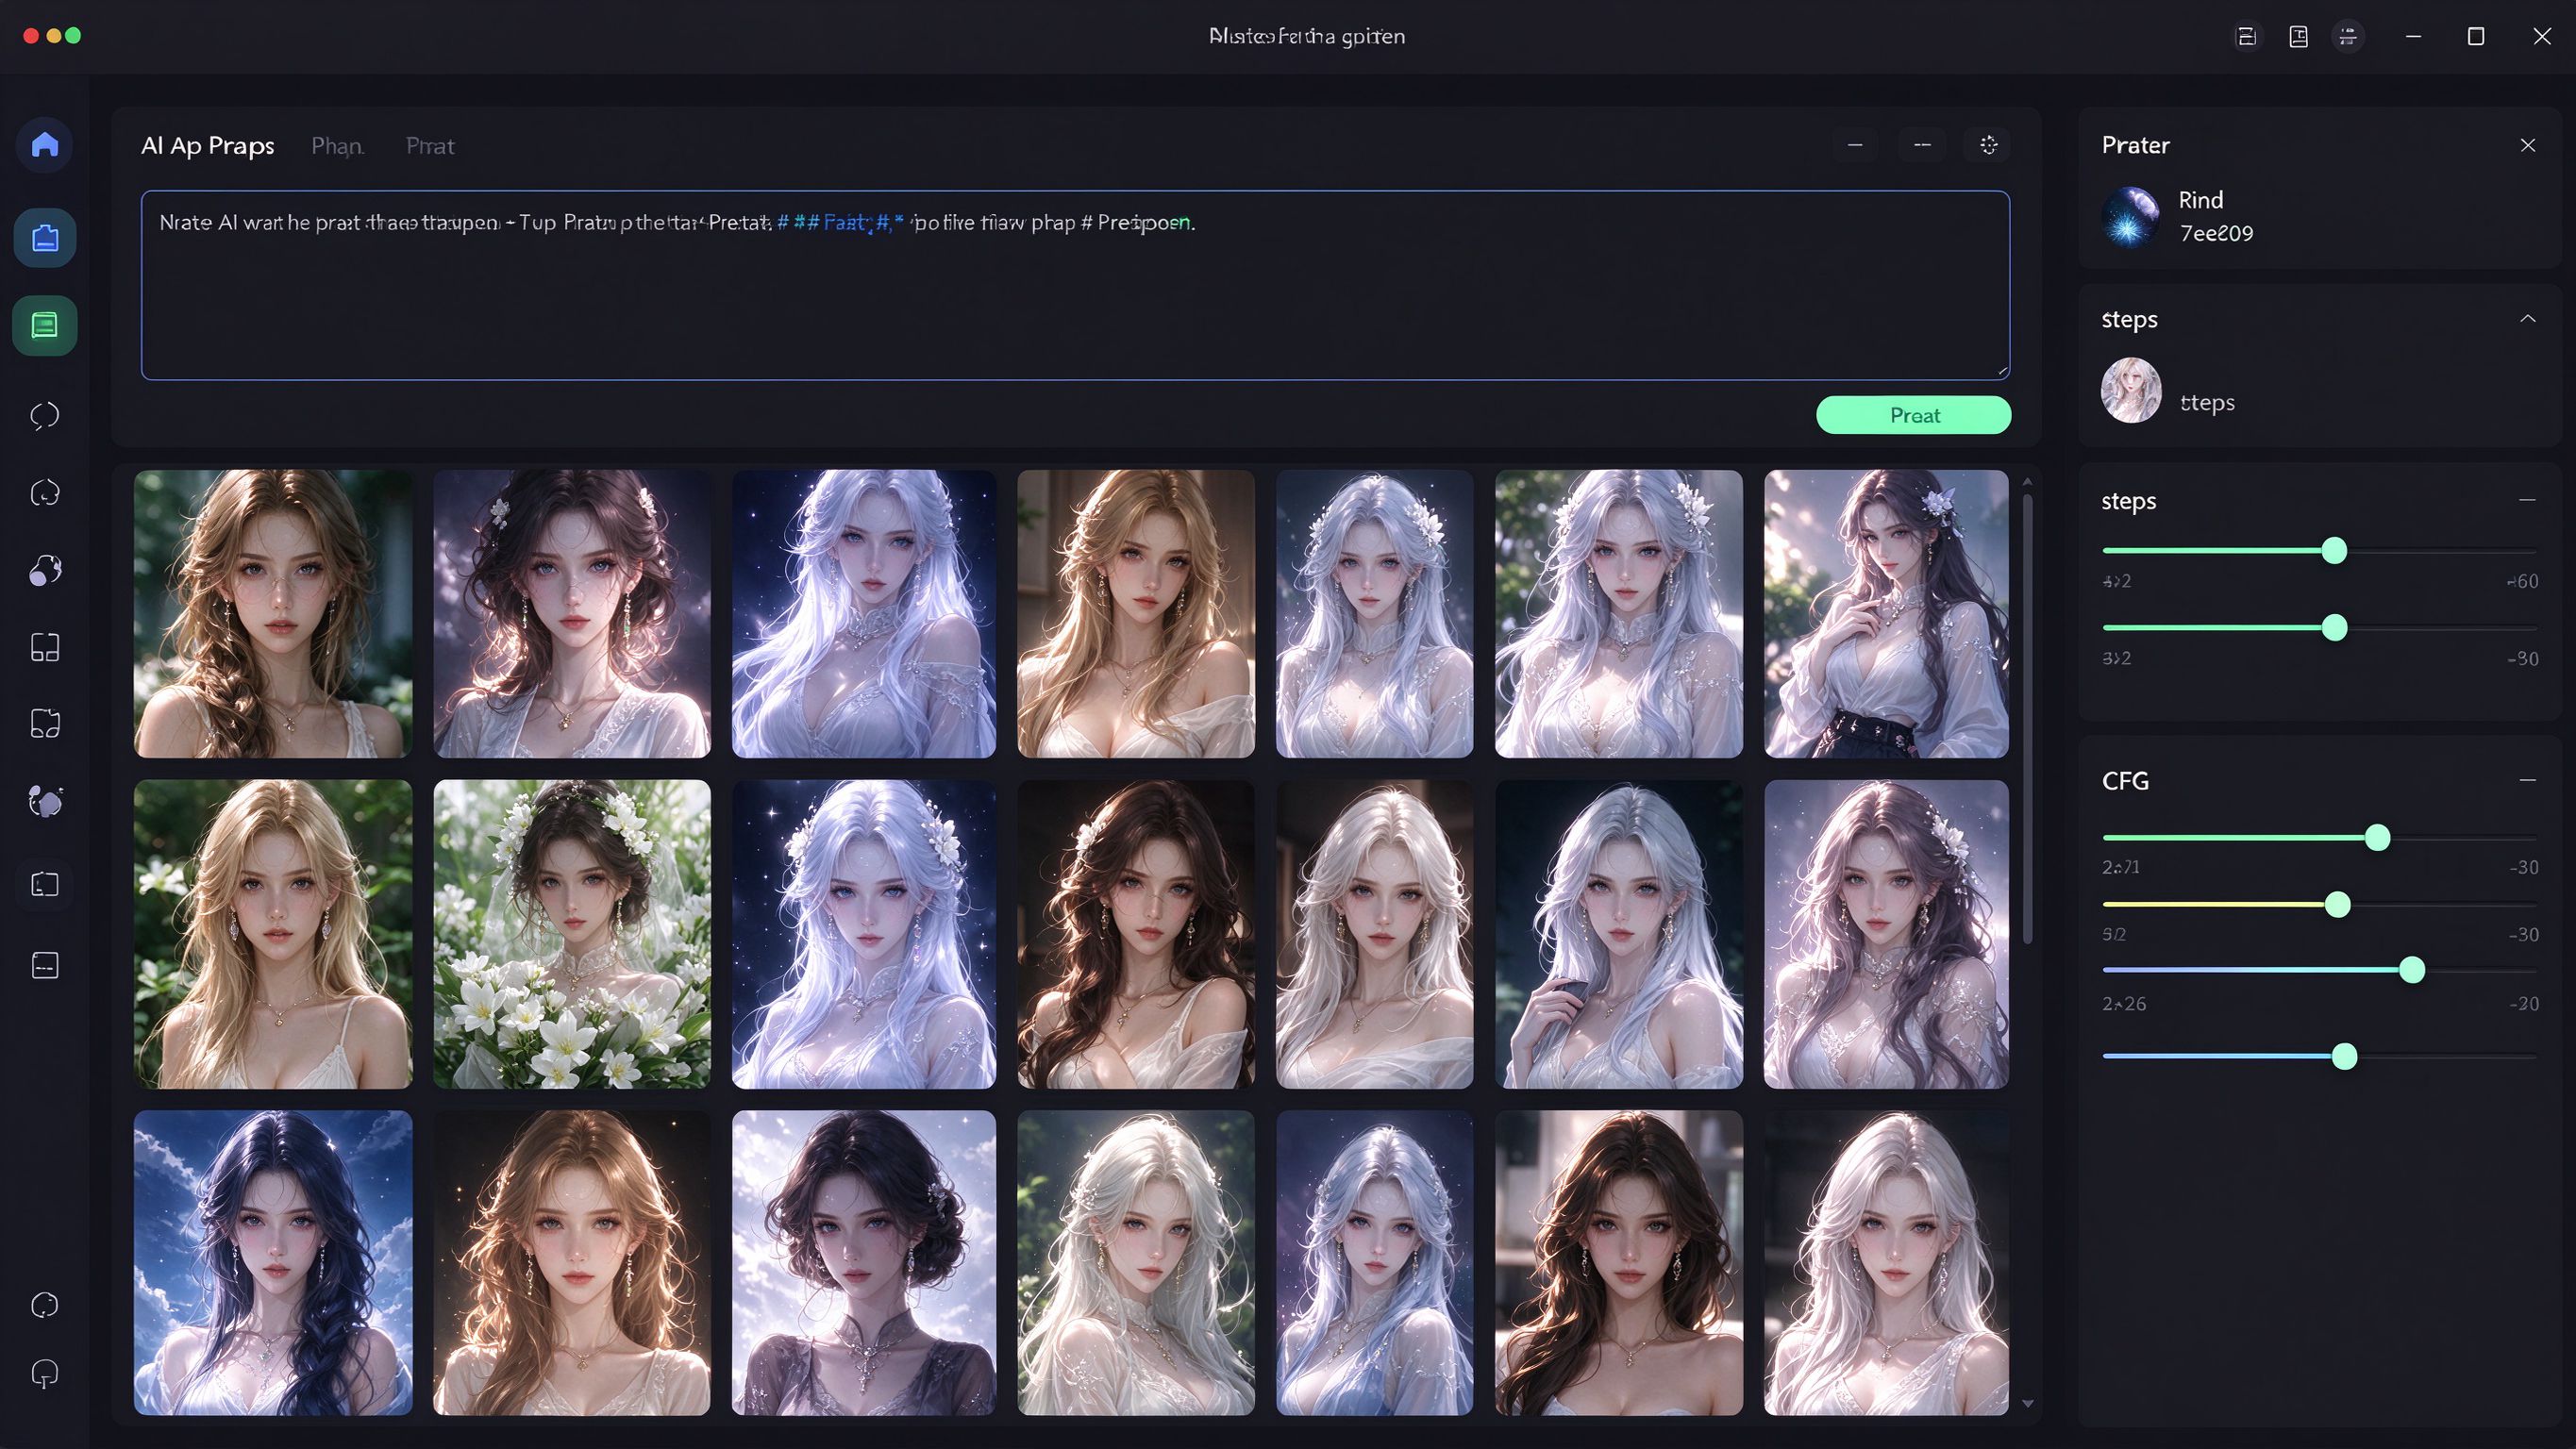
Task: Open the upper globe icon in the sidebar
Action: [x=45, y=570]
